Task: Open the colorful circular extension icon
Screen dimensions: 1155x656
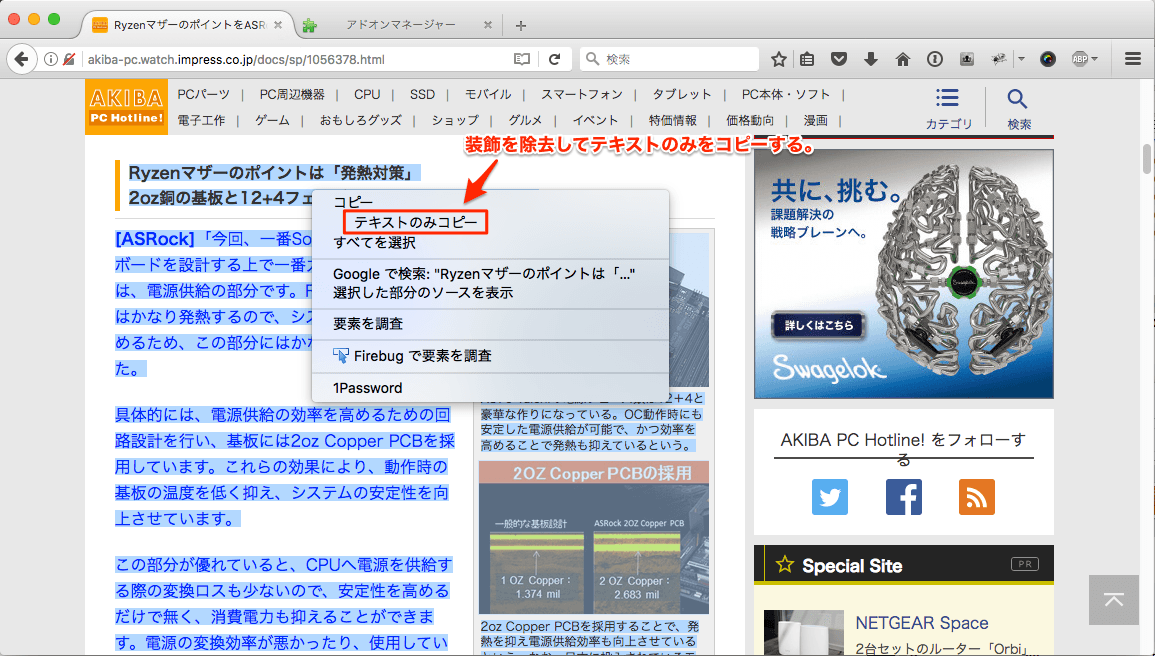Action: [1047, 59]
